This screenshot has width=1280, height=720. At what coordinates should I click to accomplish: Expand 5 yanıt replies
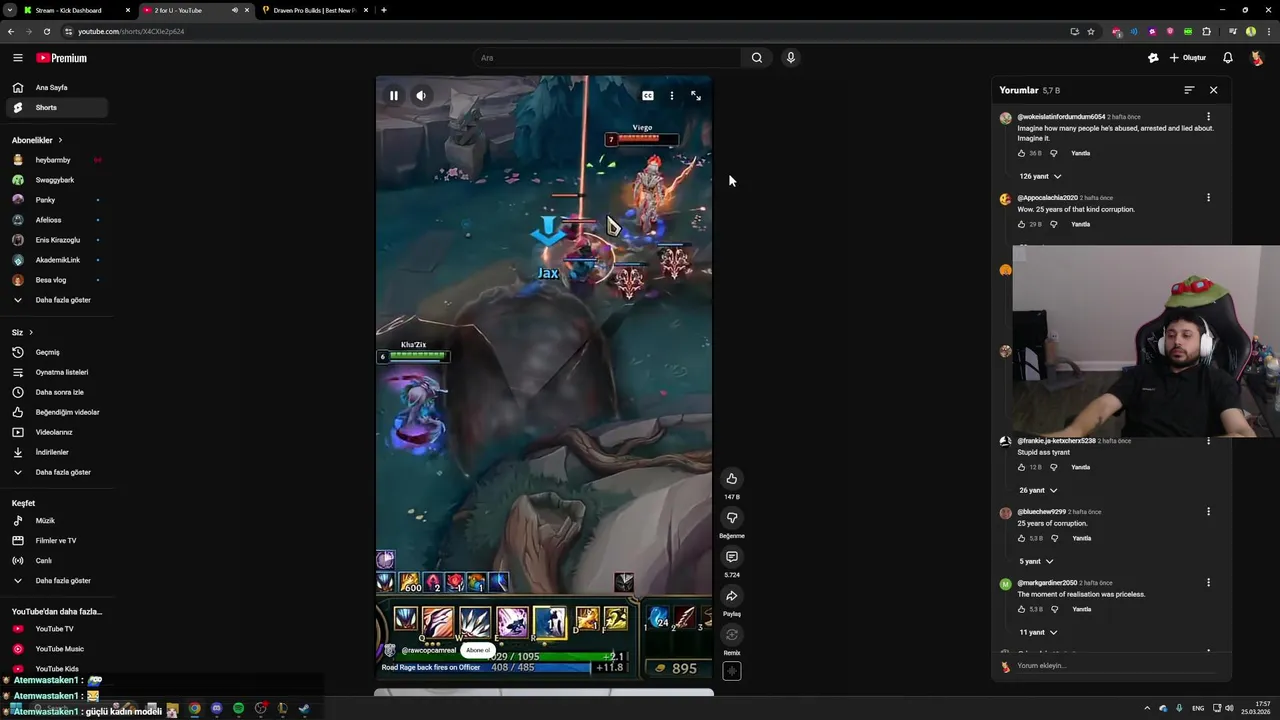pos(1036,561)
